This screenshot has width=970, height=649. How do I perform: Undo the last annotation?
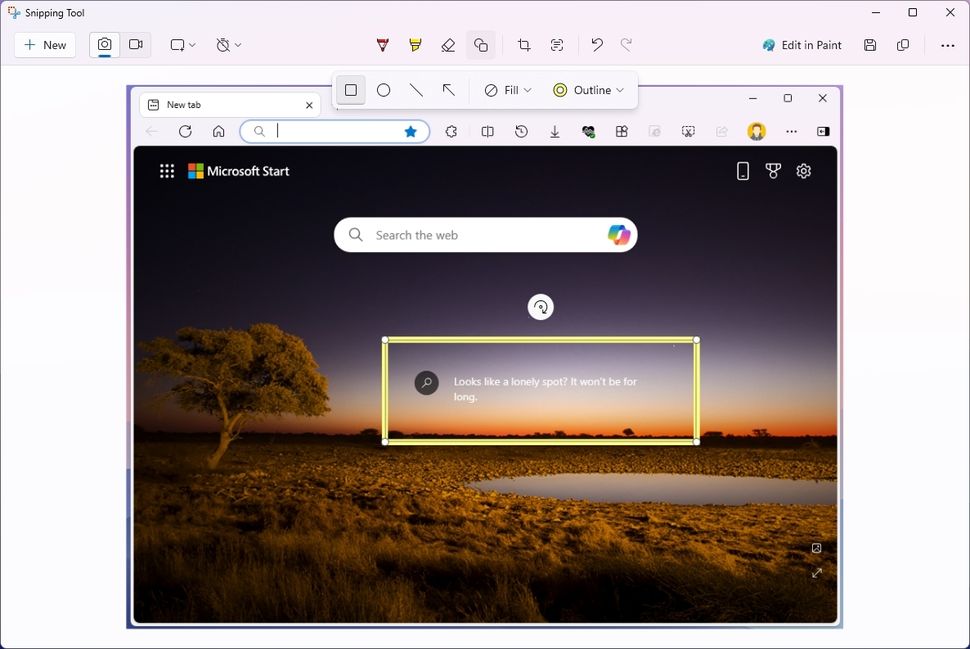tap(597, 45)
